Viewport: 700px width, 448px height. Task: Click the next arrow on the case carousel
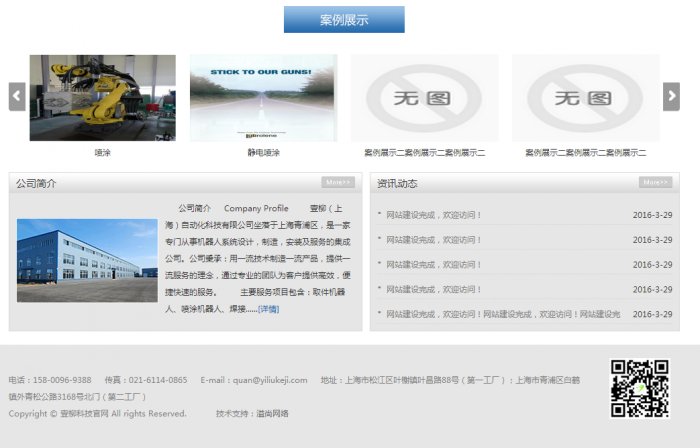(x=671, y=96)
